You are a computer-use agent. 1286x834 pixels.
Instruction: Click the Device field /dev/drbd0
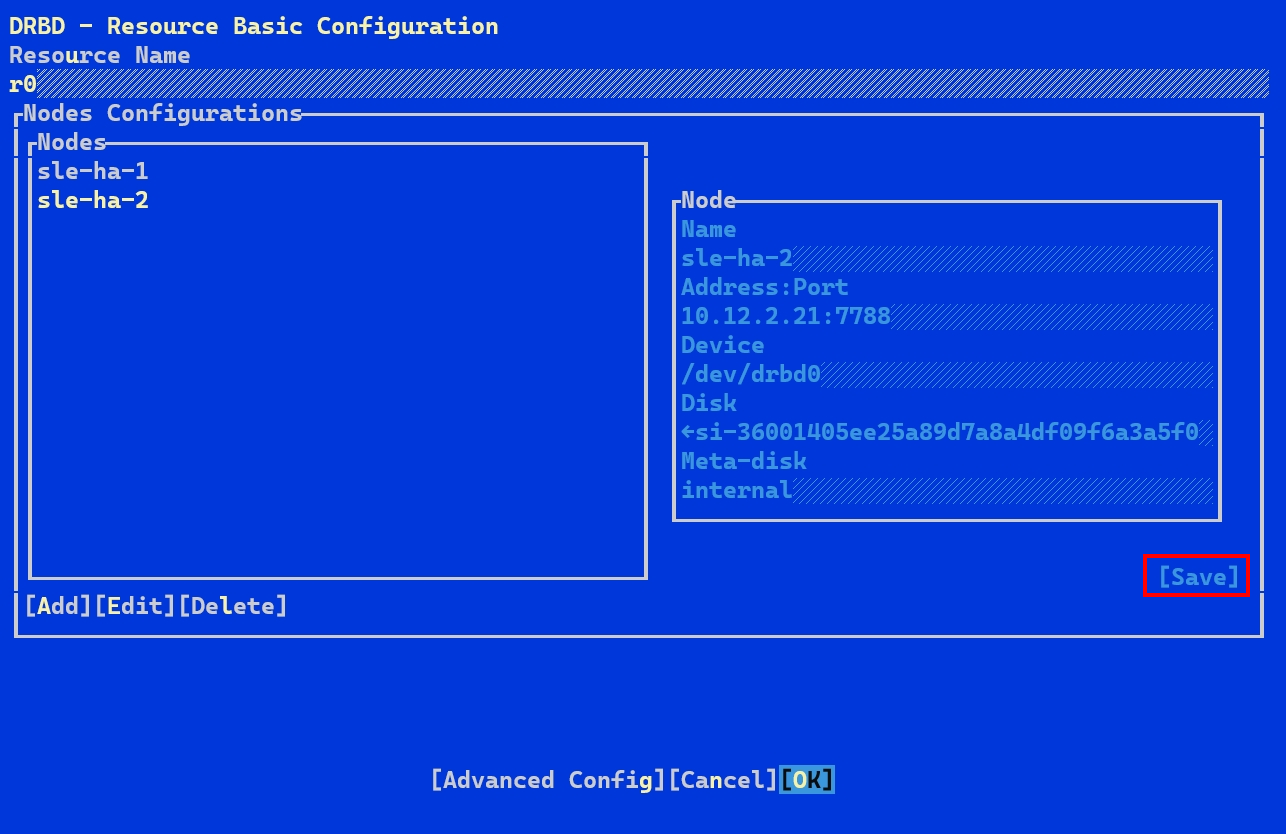click(x=947, y=375)
